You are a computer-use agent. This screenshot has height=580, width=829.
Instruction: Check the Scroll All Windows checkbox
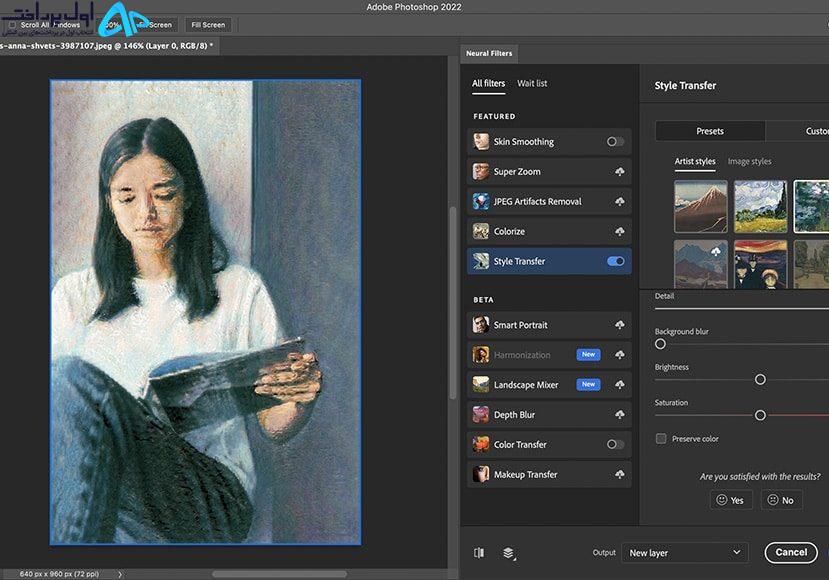coord(12,25)
